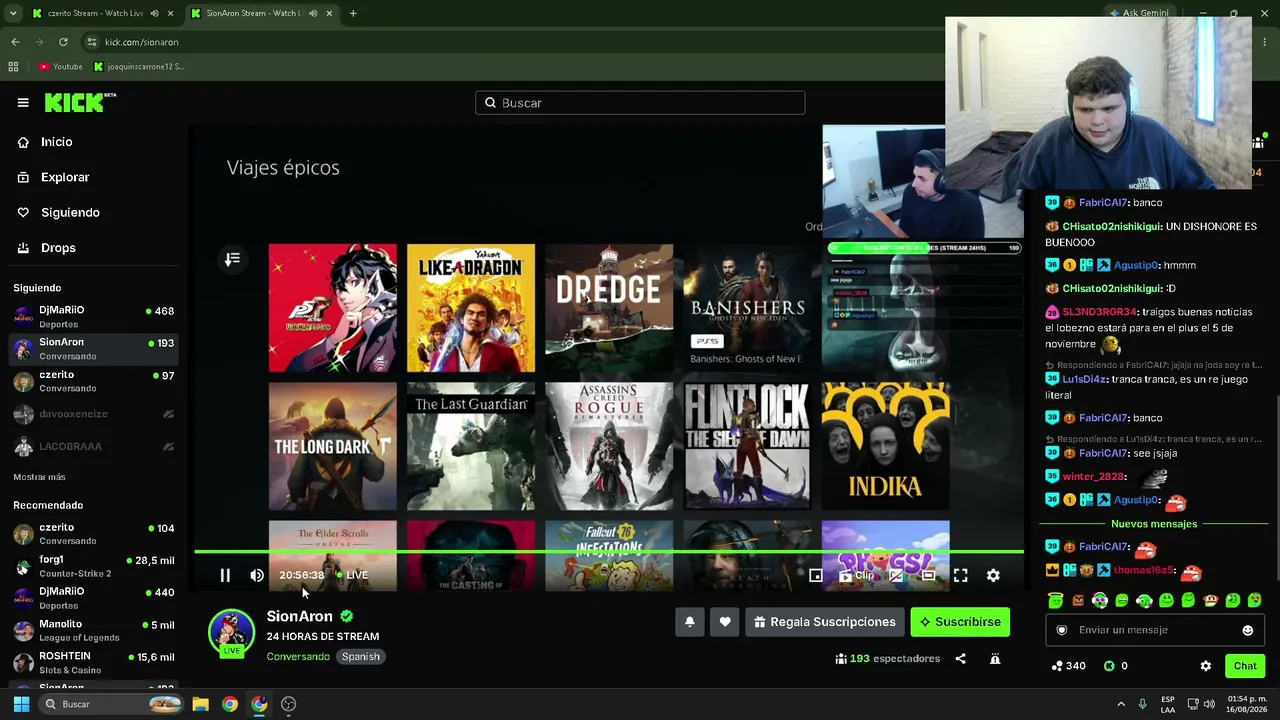Image resolution: width=1280 pixels, height=720 pixels.
Task: Open File Explorer from the taskbar
Action: click(x=200, y=704)
